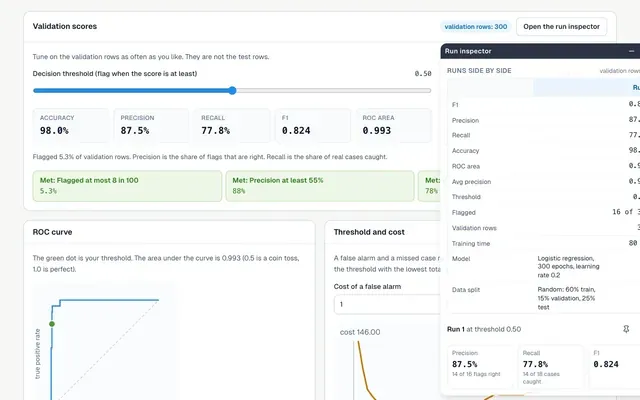This screenshot has height=400, width=640.
Task: Select the ACCURACY 98.0% card in Validation scores
Action: point(71,125)
